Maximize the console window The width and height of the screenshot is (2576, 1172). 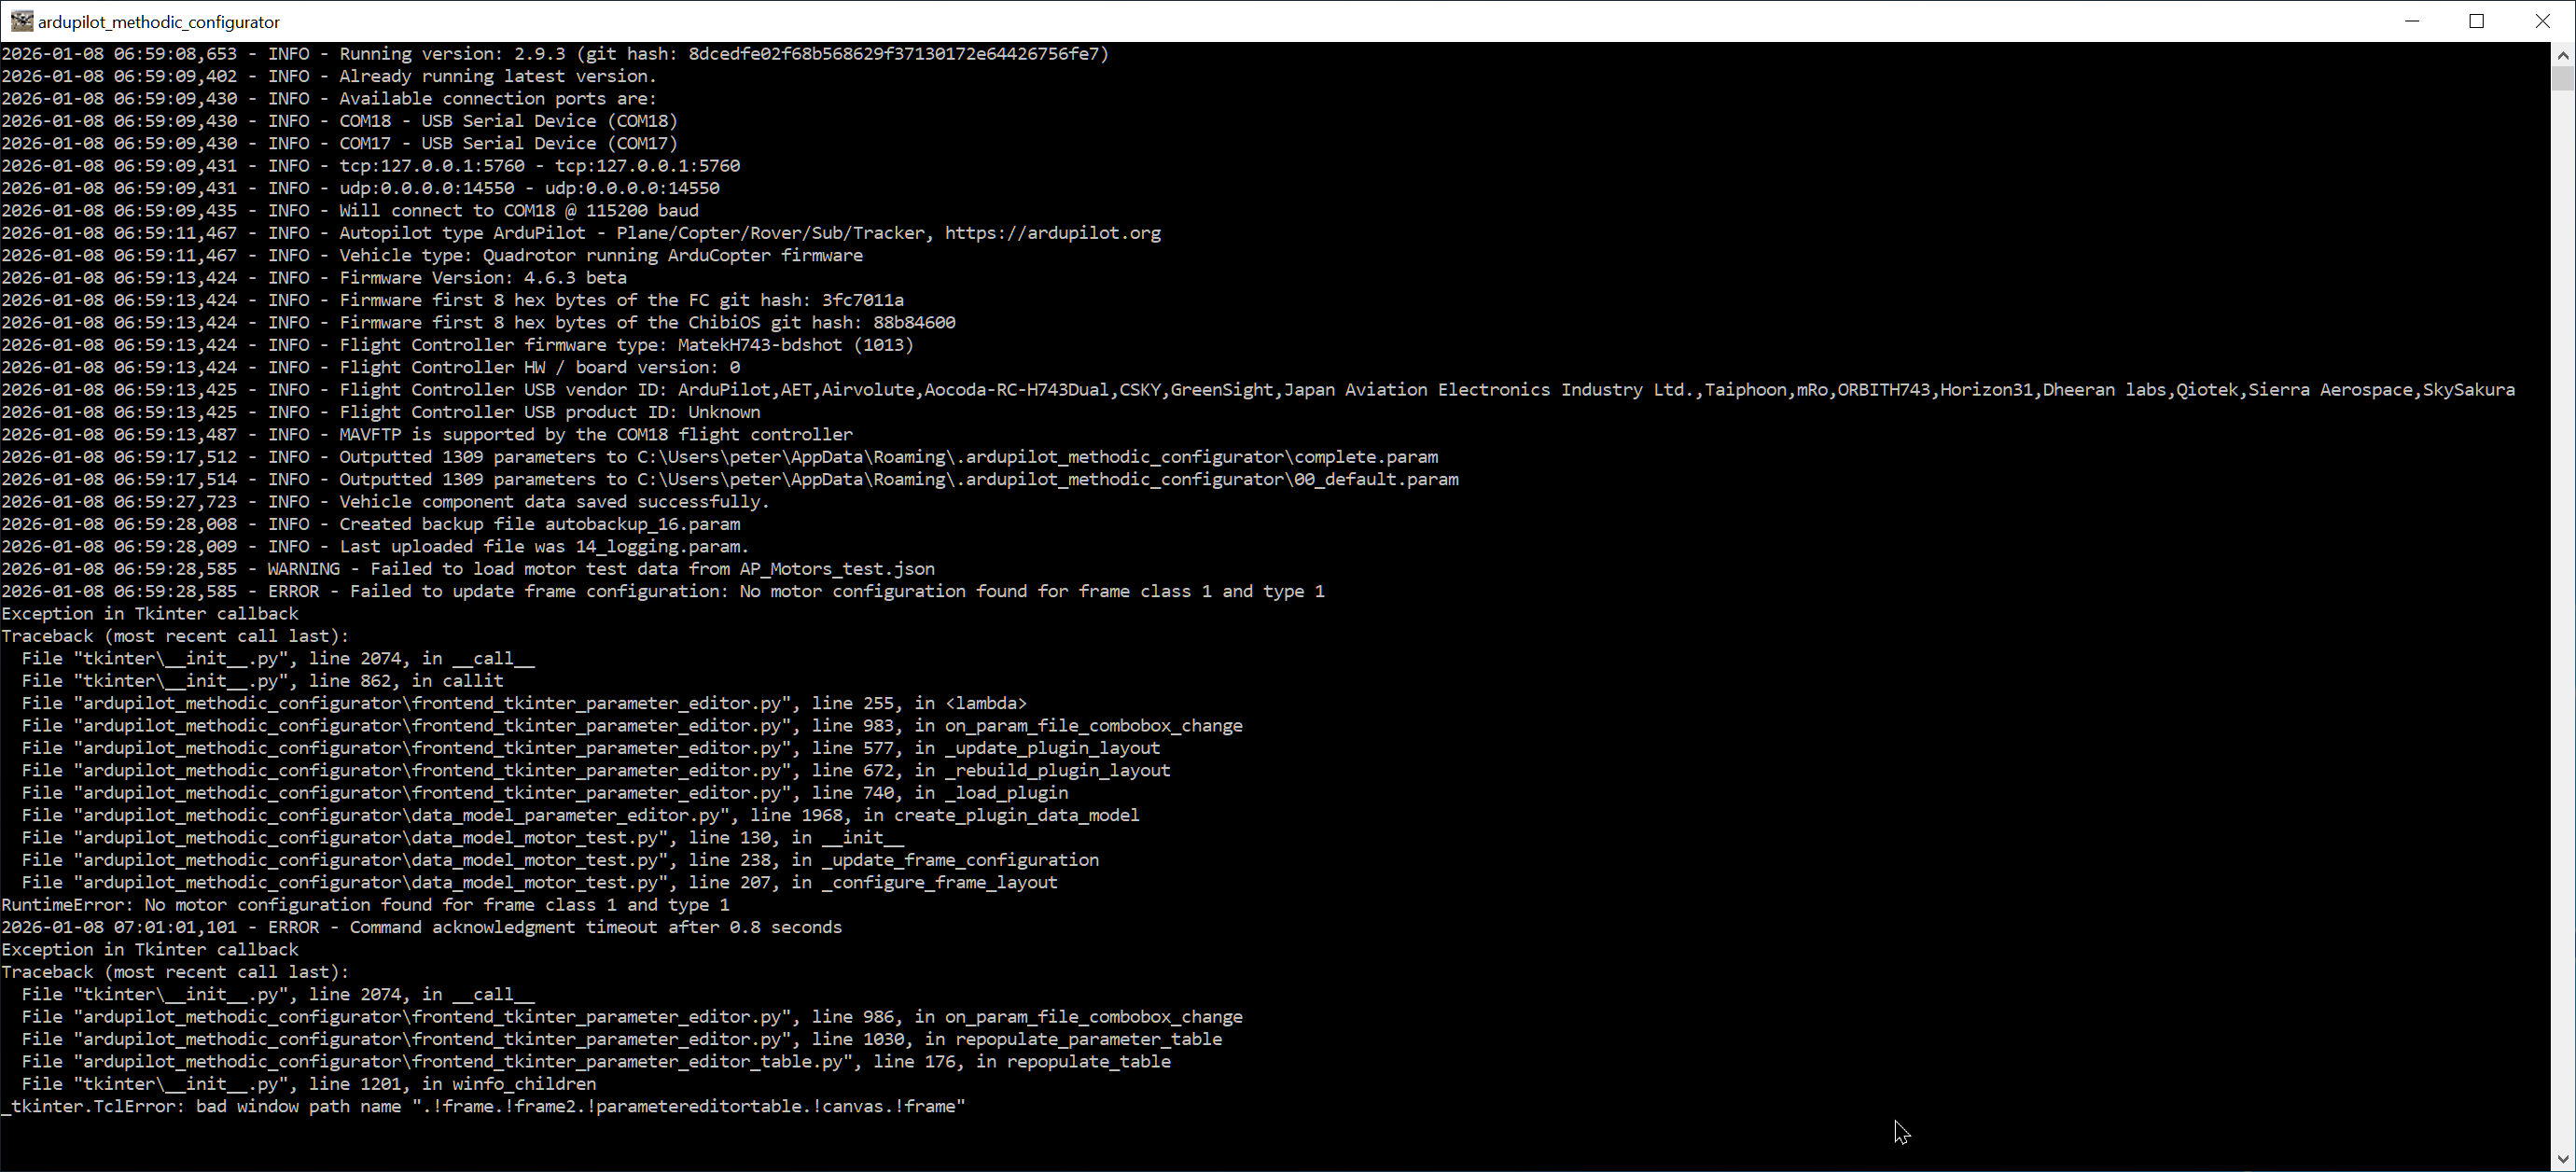(2476, 21)
